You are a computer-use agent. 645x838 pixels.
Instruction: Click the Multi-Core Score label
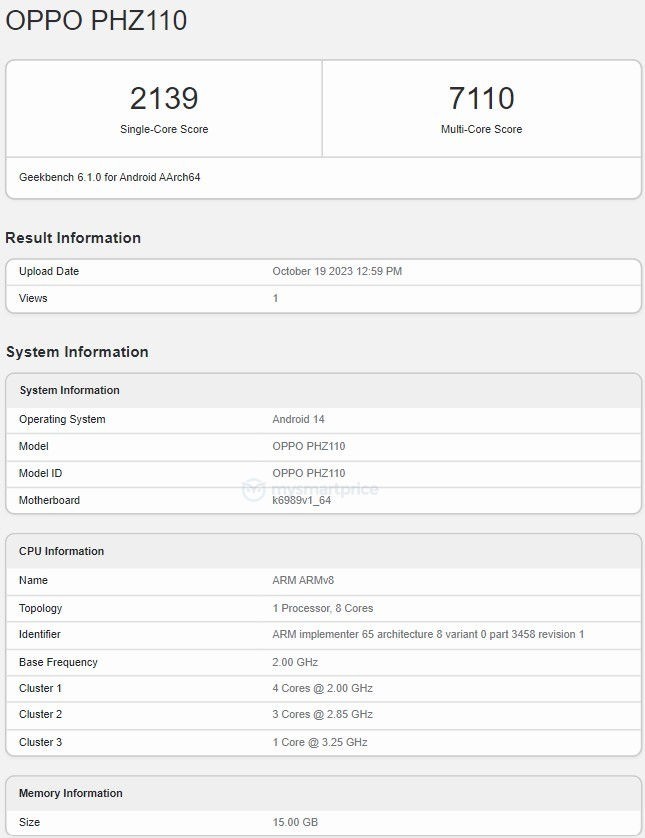[481, 129]
